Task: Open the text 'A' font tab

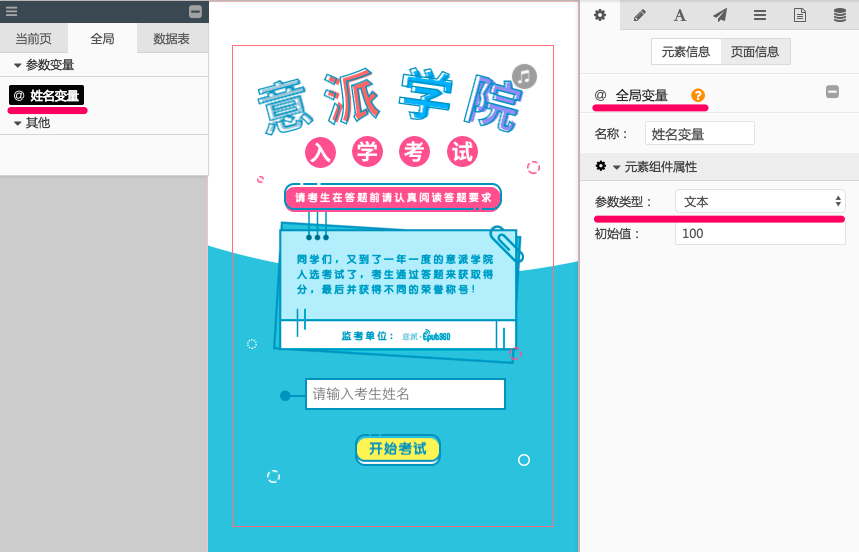Action: [x=680, y=15]
